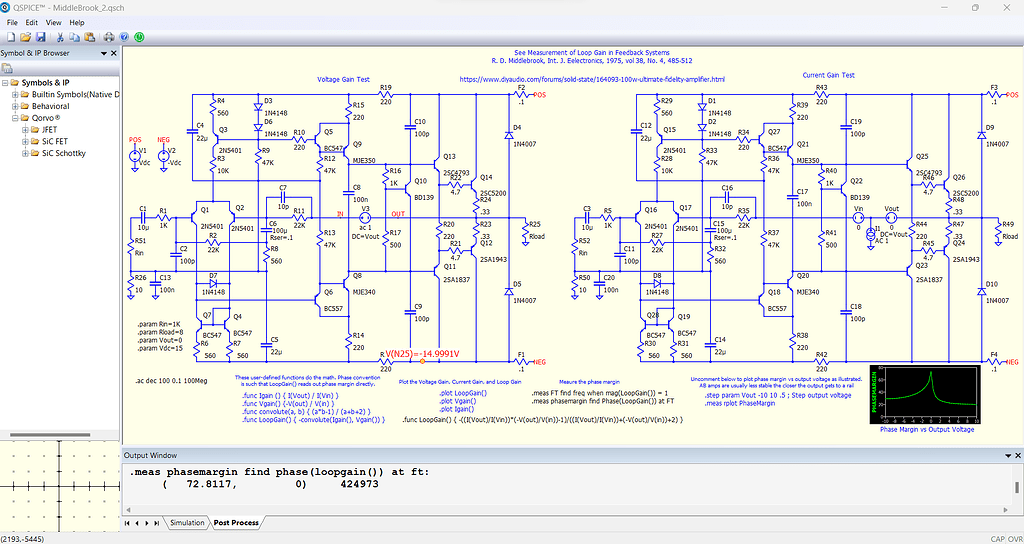
Task: Open the View menu
Action: [x=54, y=22]
